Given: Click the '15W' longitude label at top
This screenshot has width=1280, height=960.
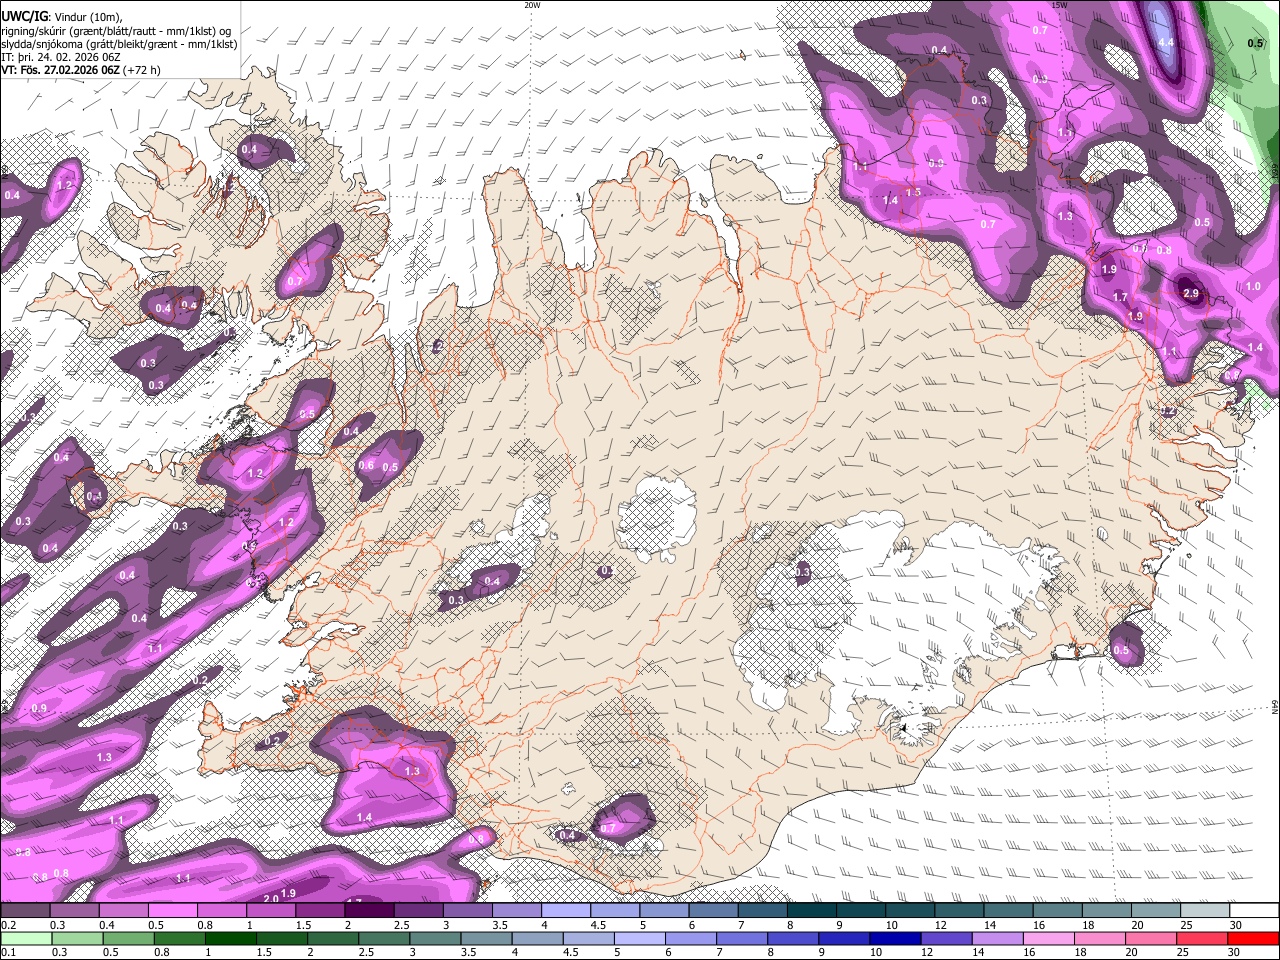Looking at the screenshot, I should tap(1059, 5).
